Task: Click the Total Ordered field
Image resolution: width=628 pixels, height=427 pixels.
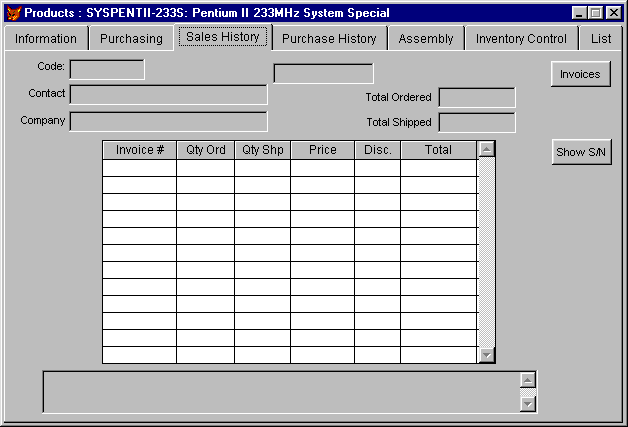Action: (477, 97)
